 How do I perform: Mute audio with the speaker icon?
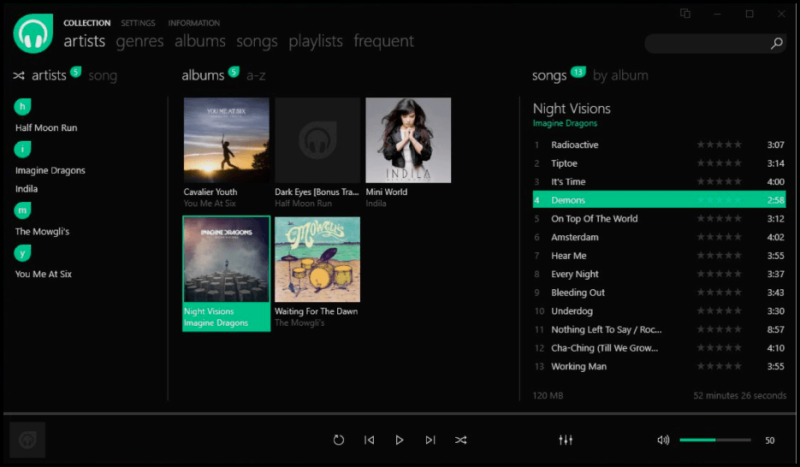(x=663, y=439)
